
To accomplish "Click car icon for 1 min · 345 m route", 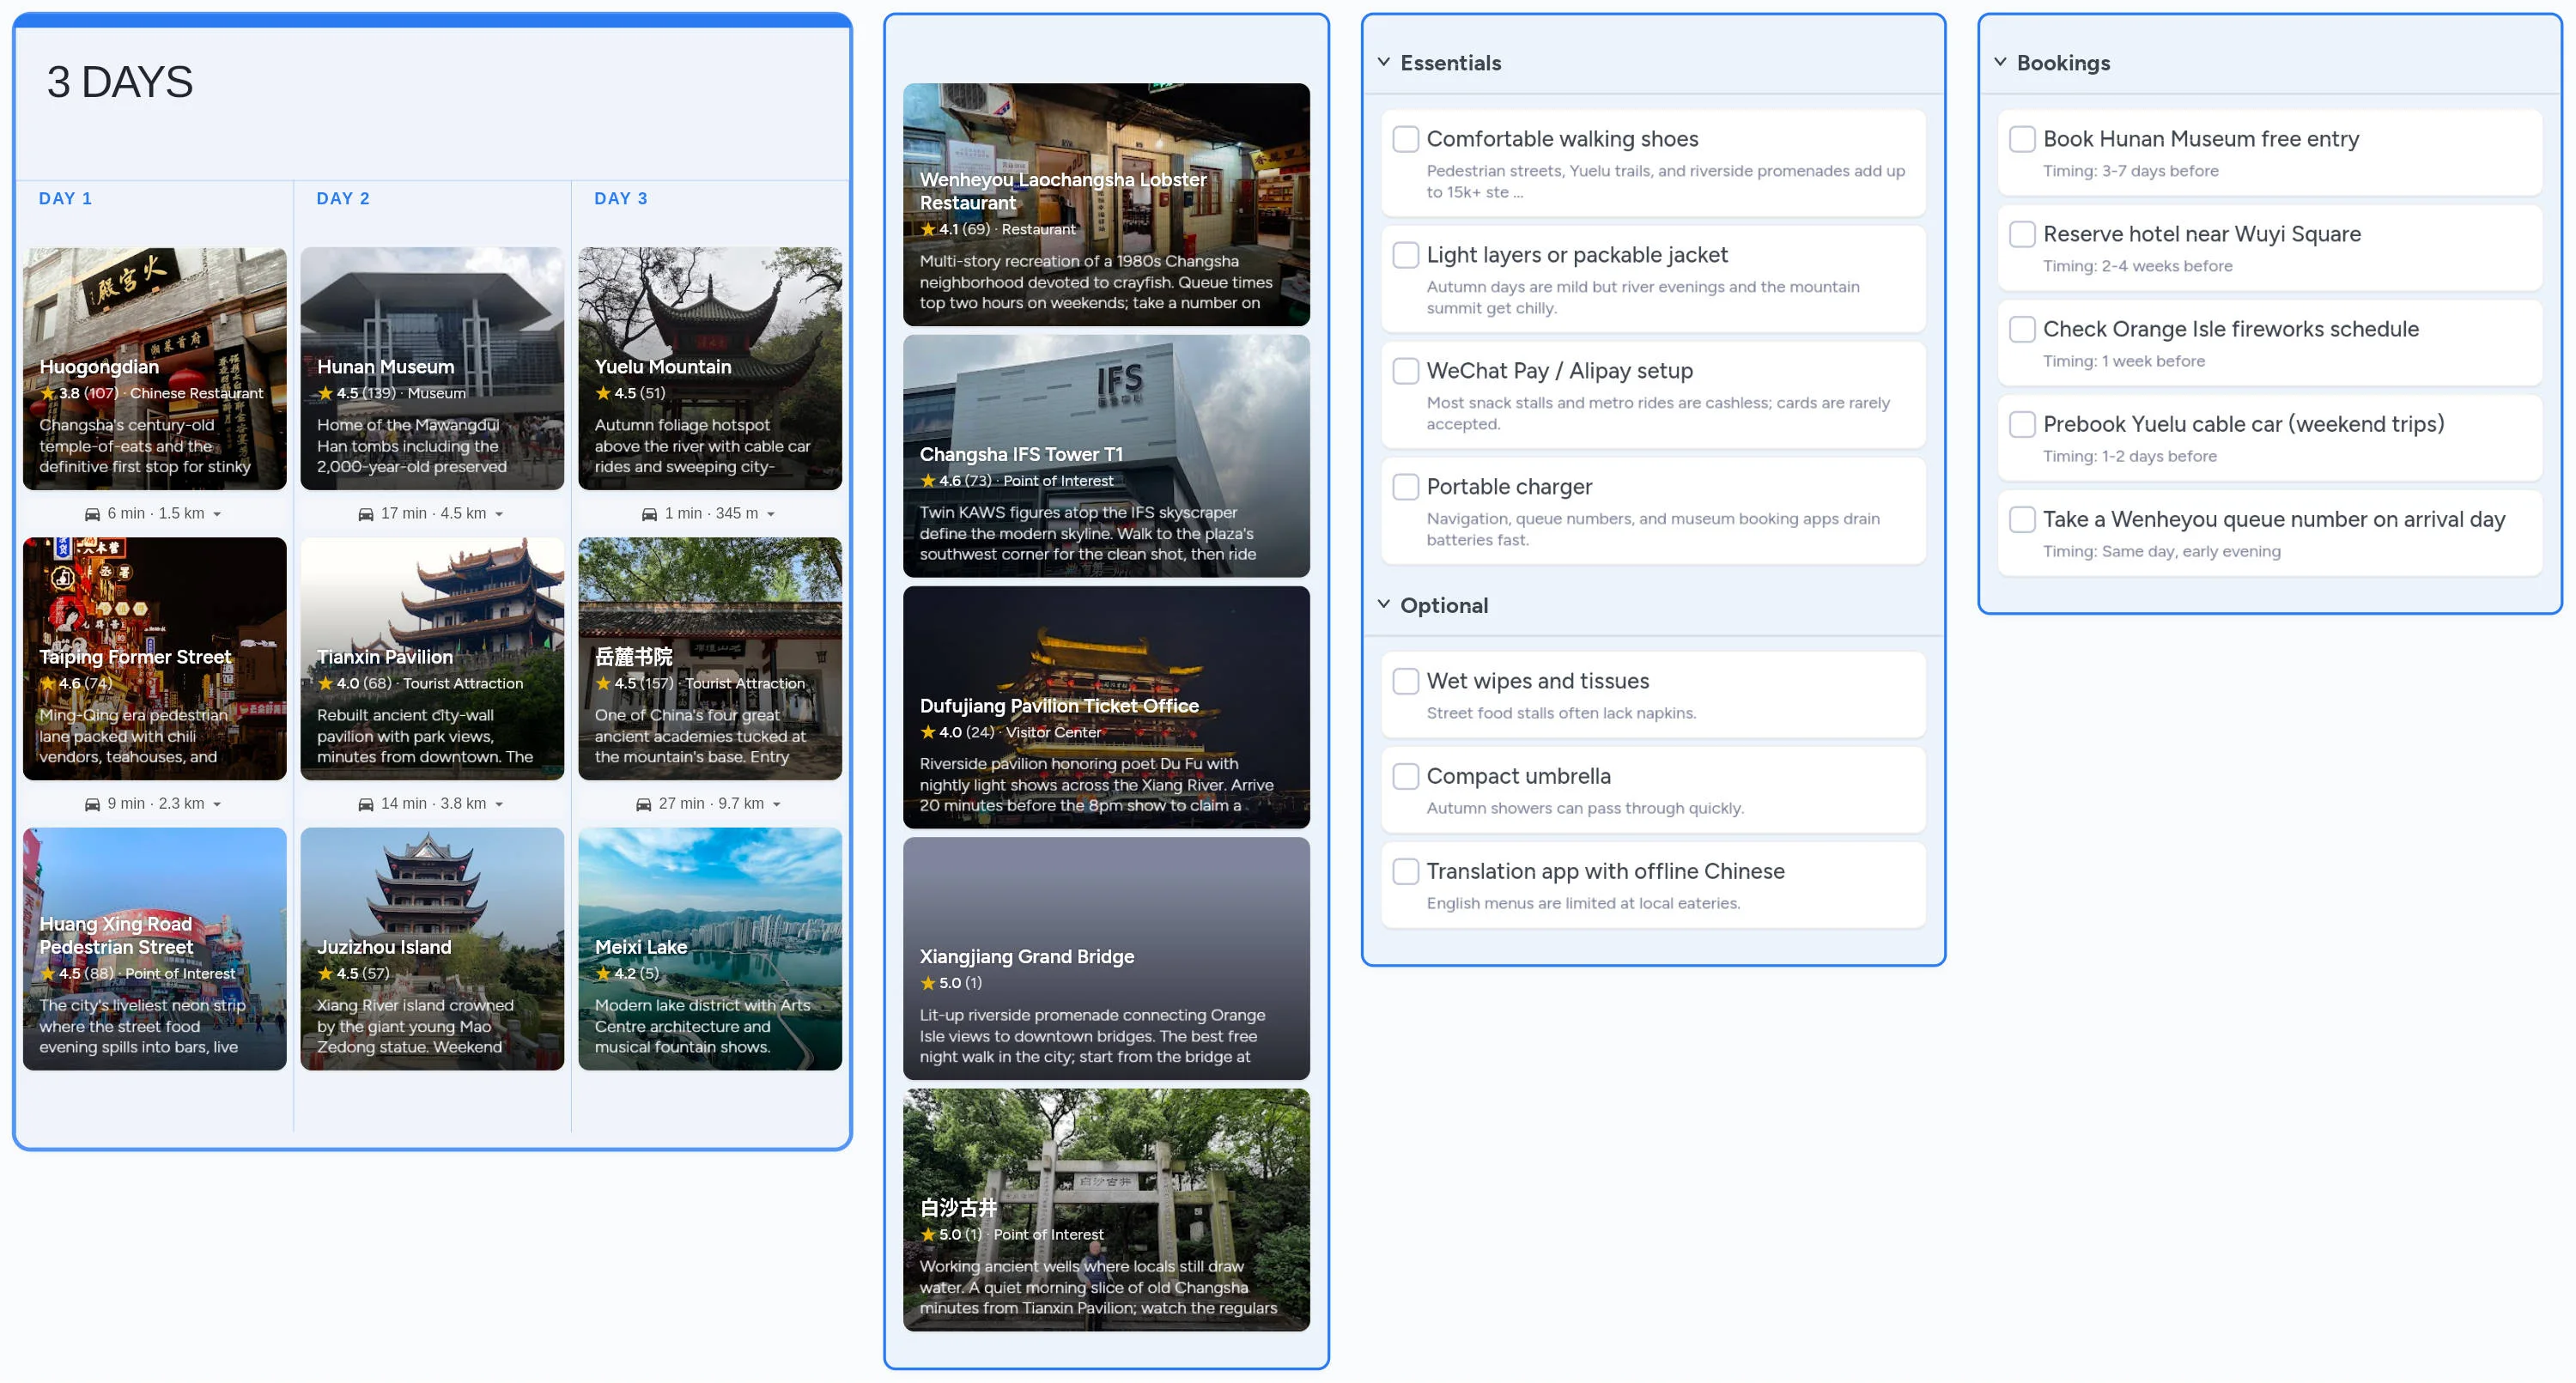I will click(649, 514).
